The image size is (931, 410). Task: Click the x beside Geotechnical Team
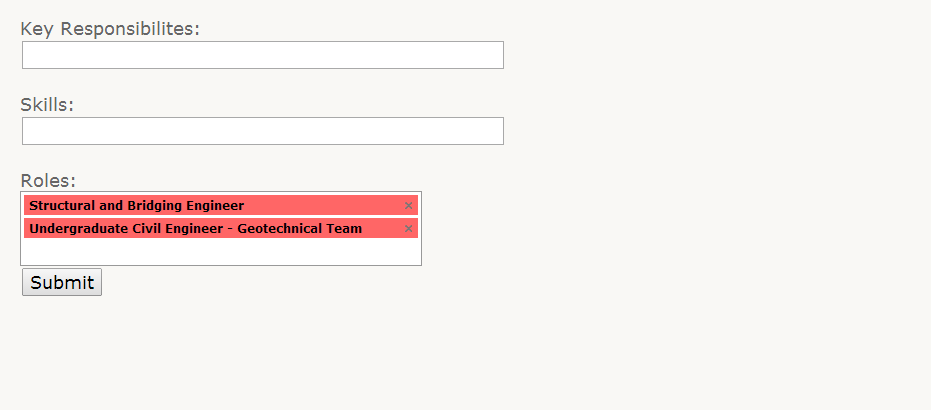tap(408, 229)
